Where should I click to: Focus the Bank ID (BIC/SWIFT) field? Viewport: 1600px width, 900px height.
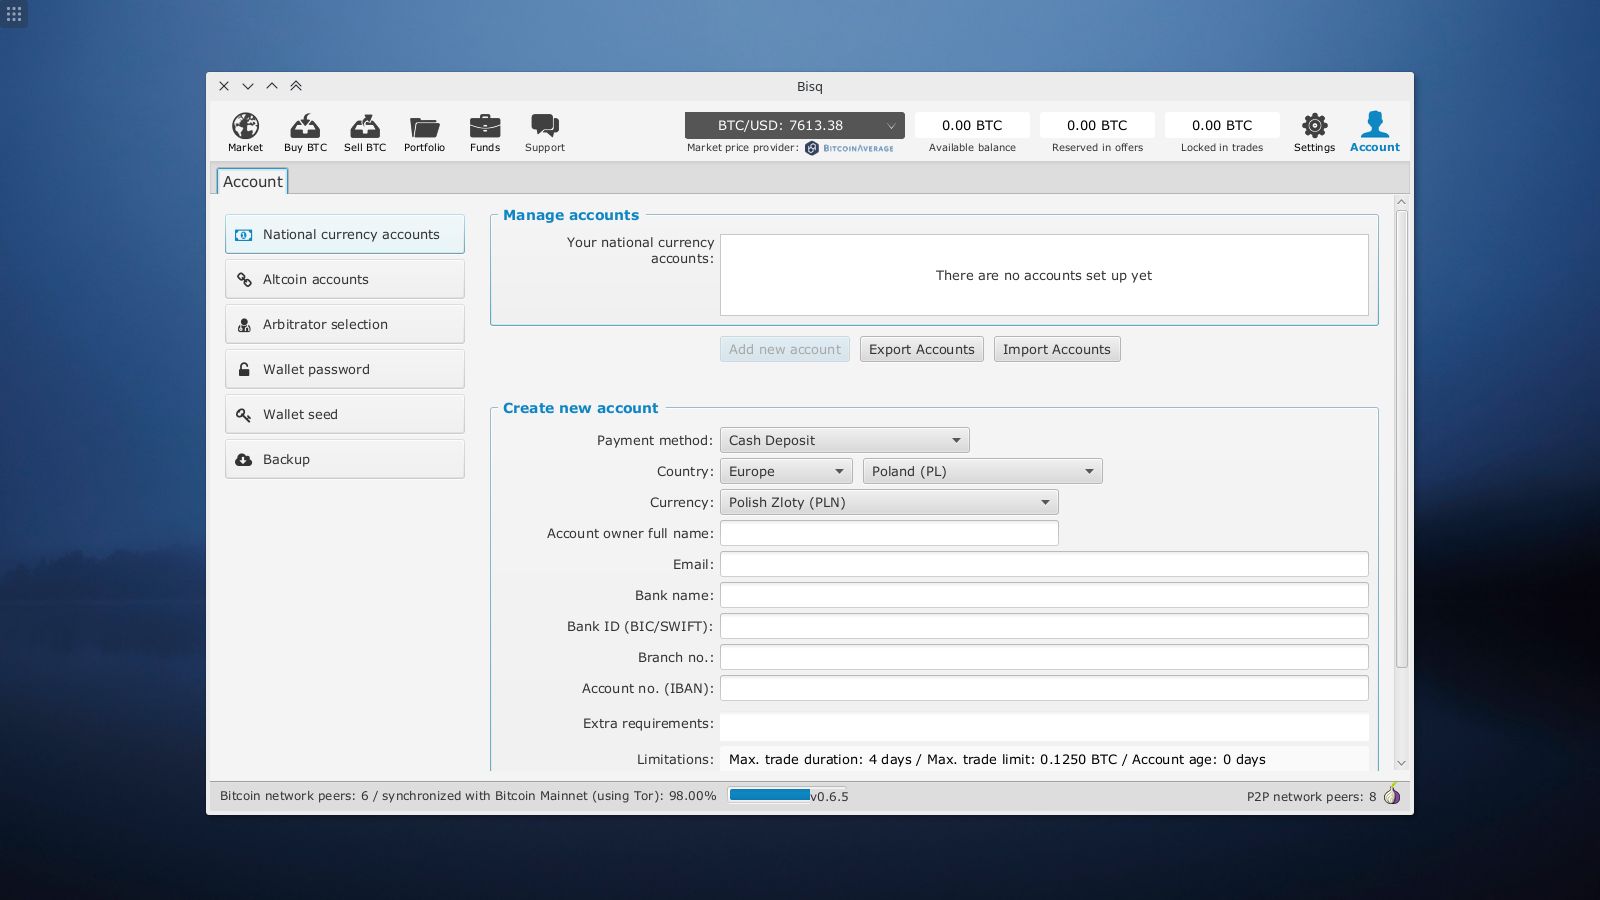[1044, 626]
